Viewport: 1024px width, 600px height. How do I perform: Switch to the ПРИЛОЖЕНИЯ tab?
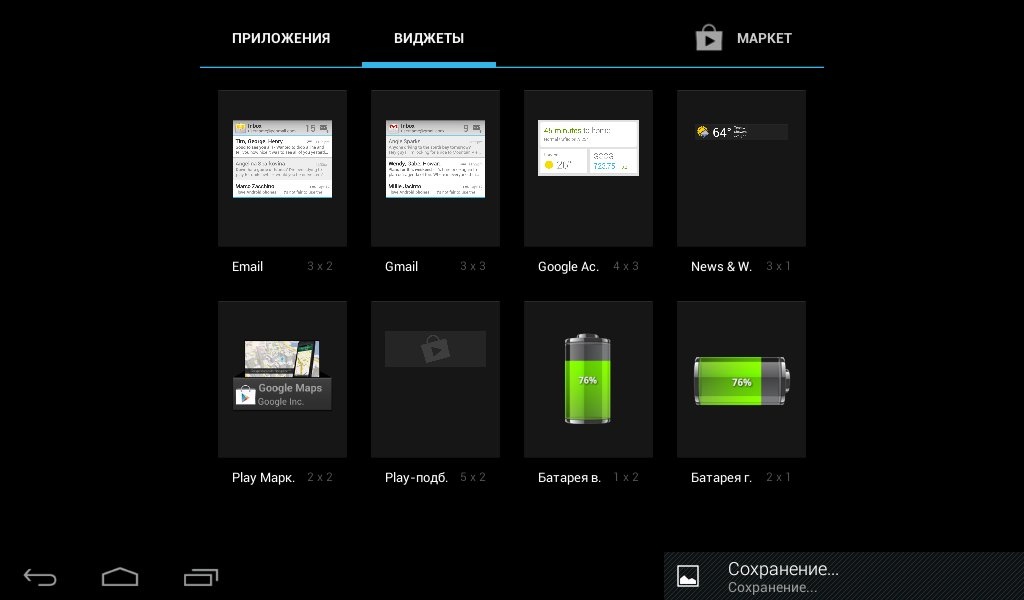[281, 39]
